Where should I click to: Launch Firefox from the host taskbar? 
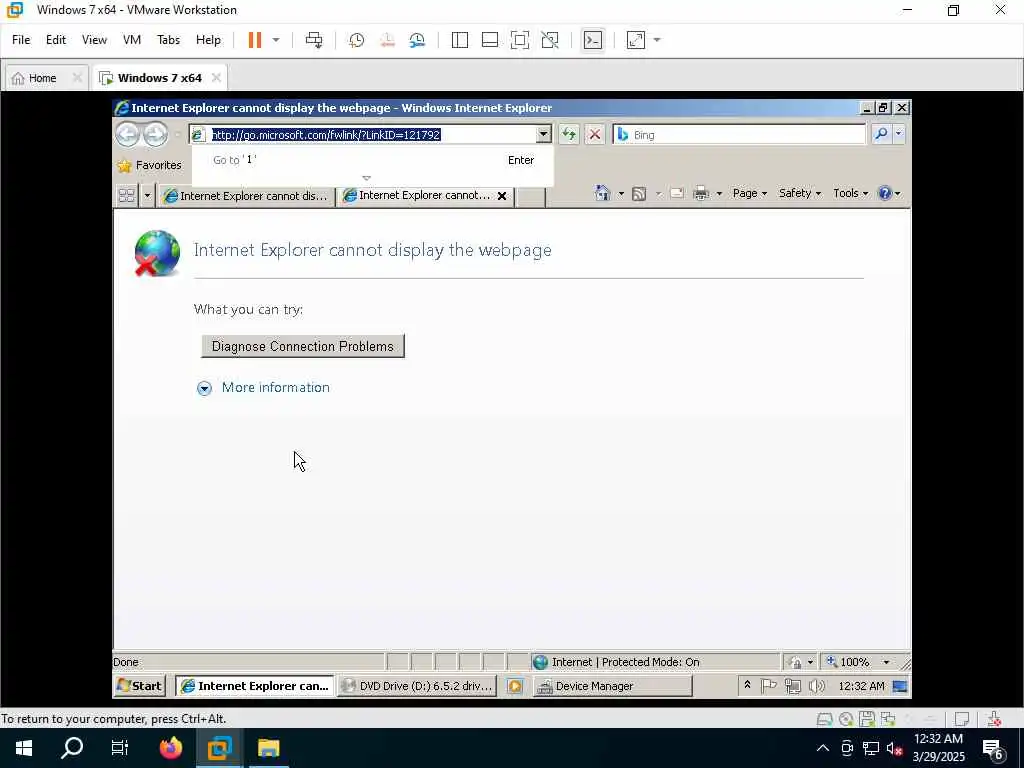click(171, 748)
